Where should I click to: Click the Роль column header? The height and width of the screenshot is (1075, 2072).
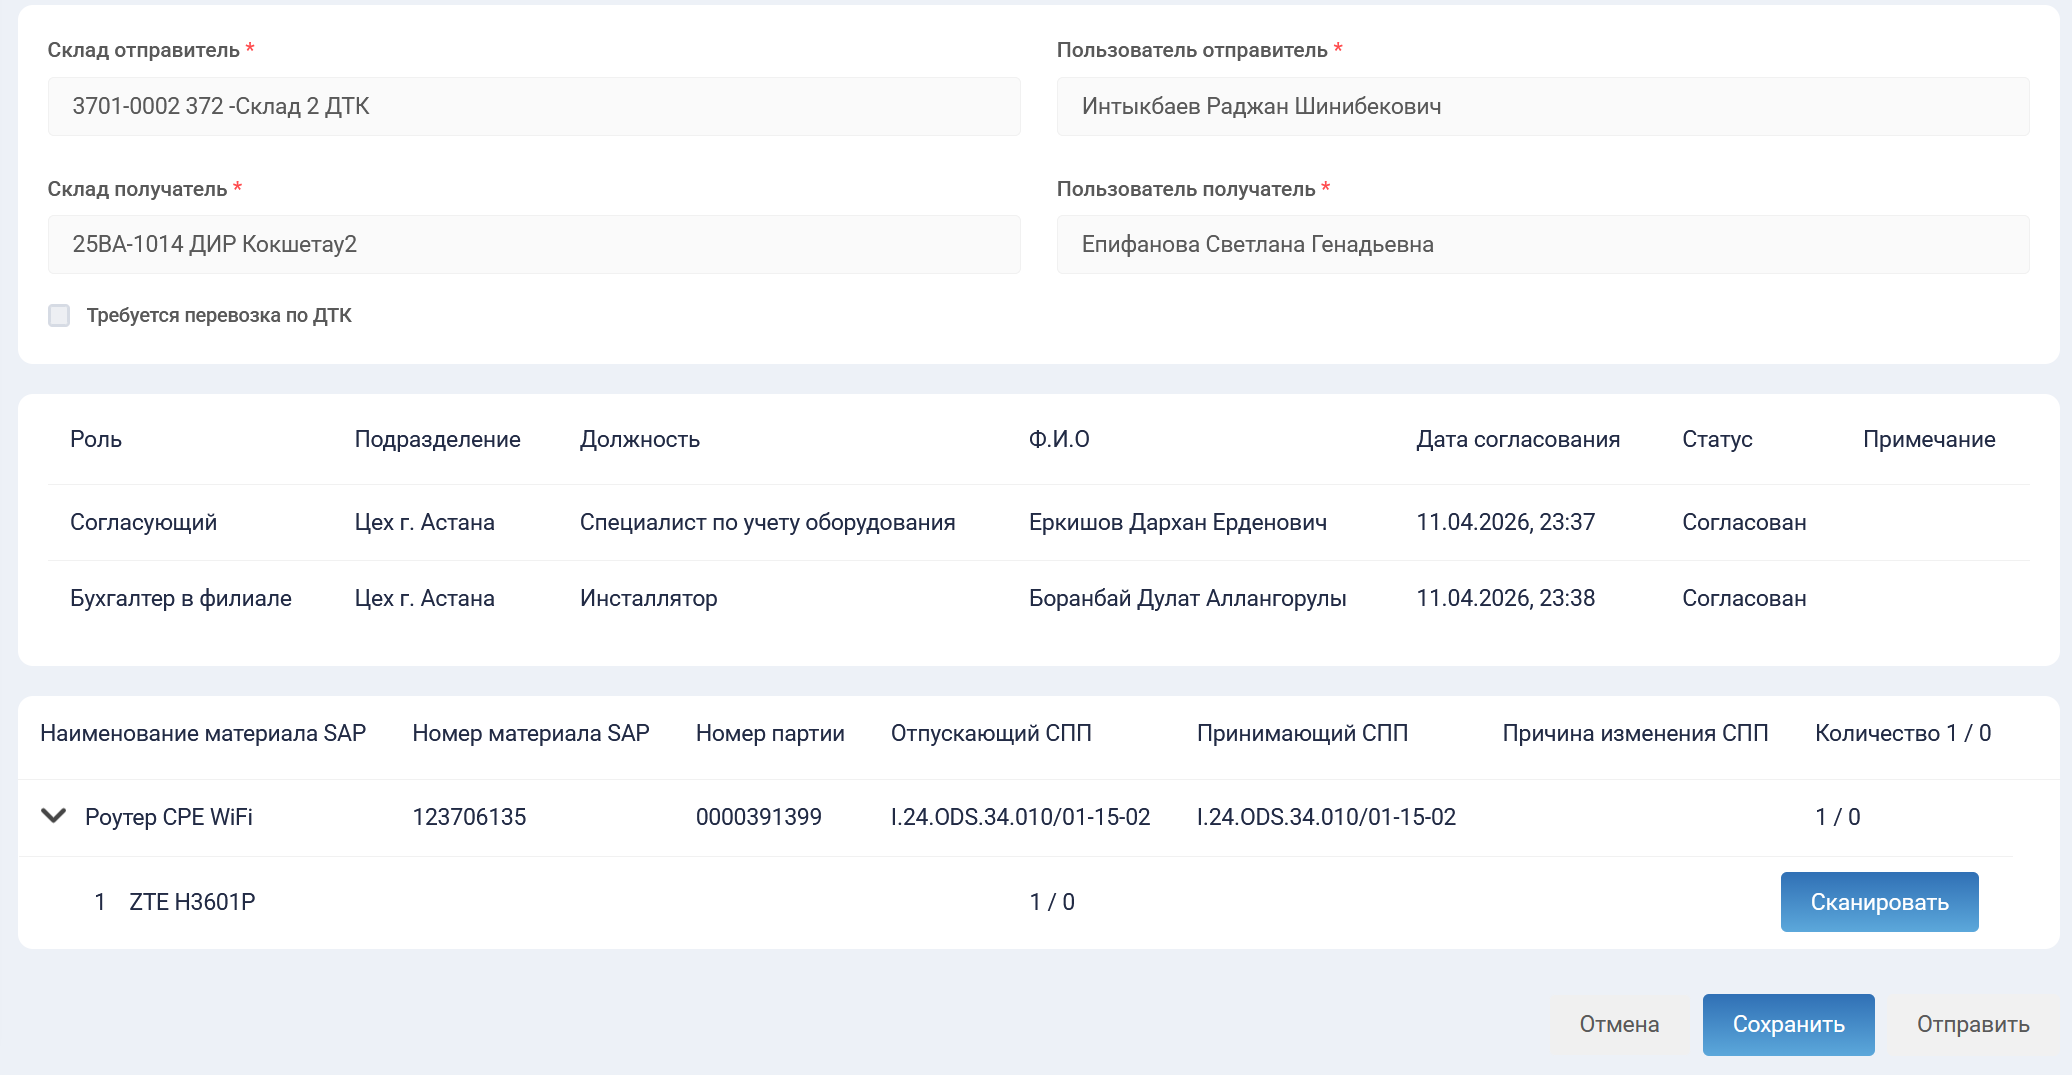(x=96, y=439)
